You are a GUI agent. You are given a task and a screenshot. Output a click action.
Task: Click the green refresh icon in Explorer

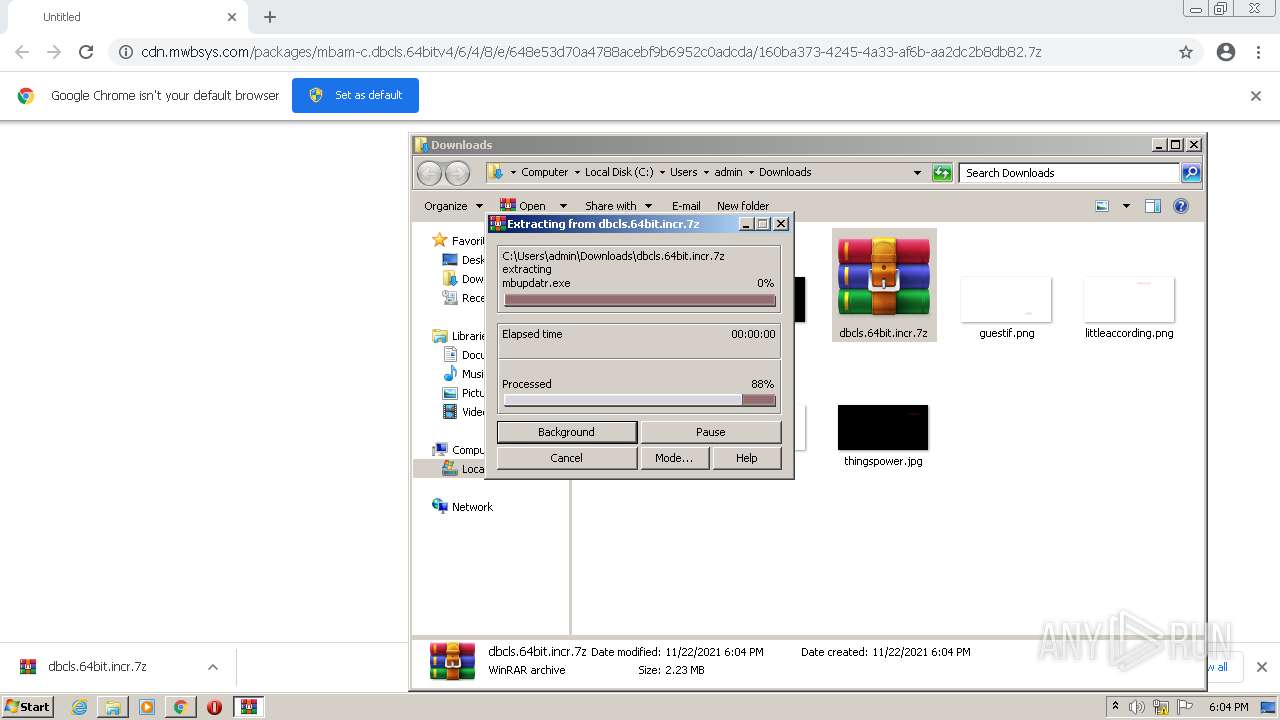942,173
